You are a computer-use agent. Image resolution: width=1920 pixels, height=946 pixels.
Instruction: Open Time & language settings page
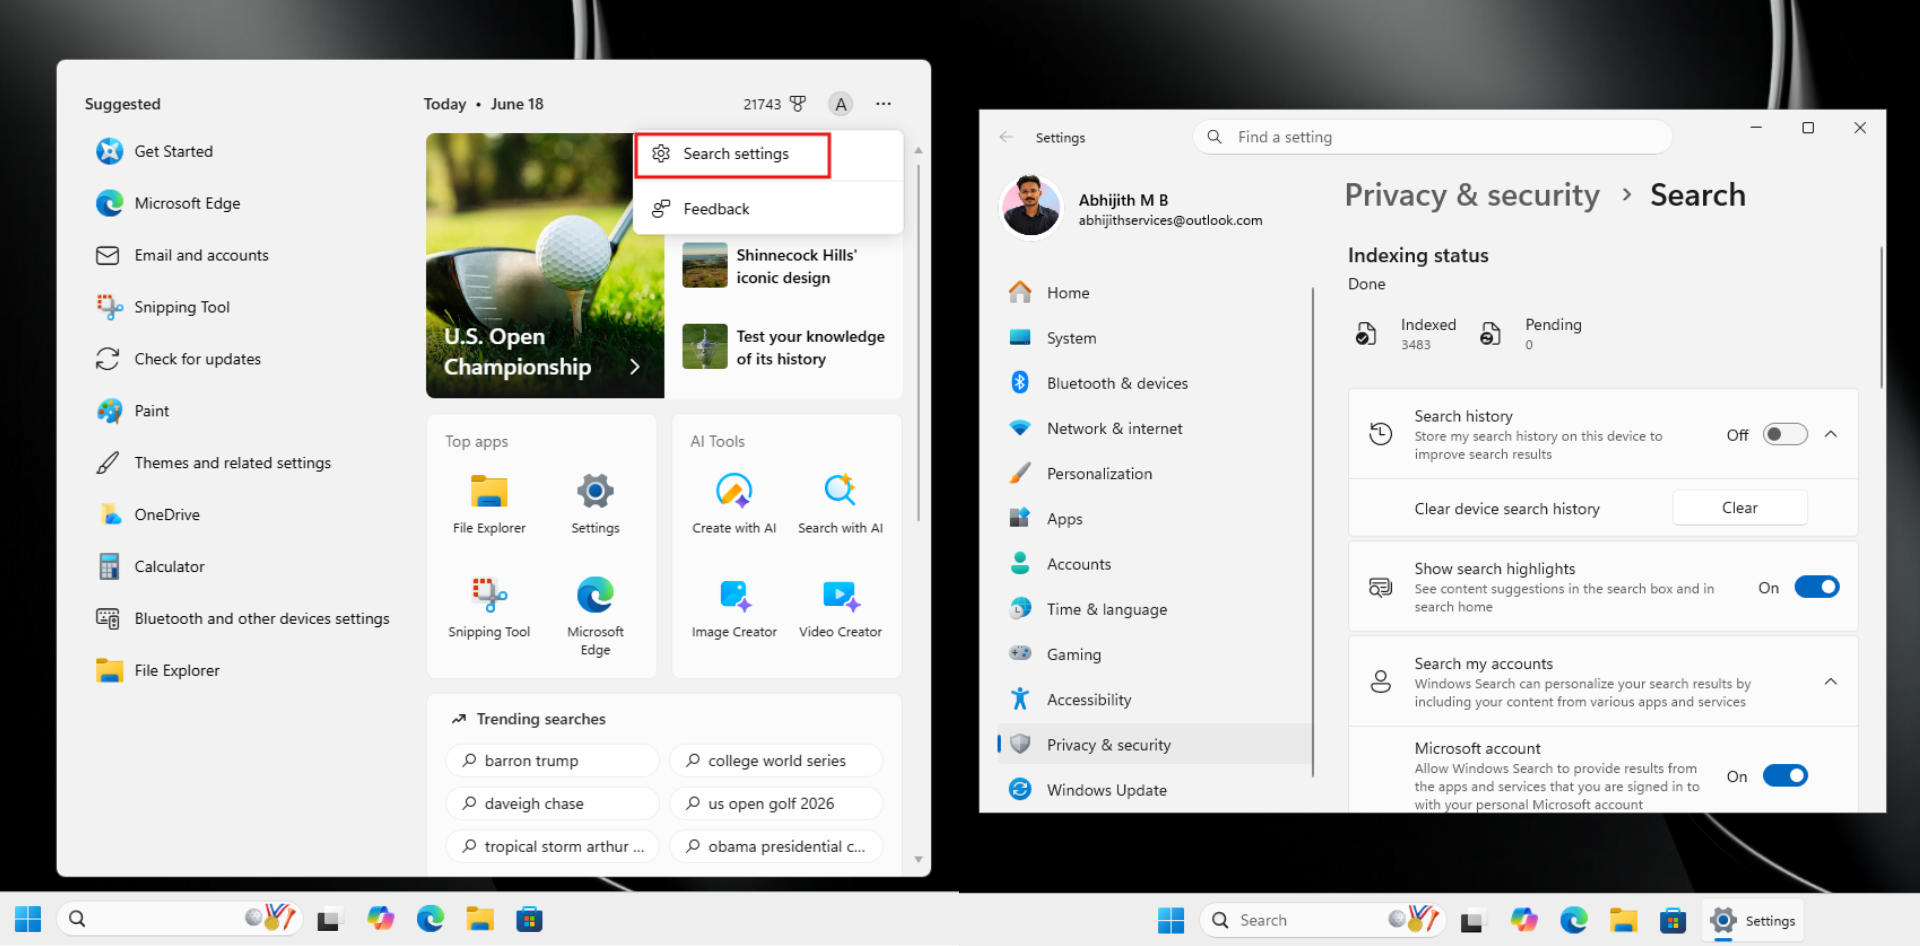(1155, 609)
